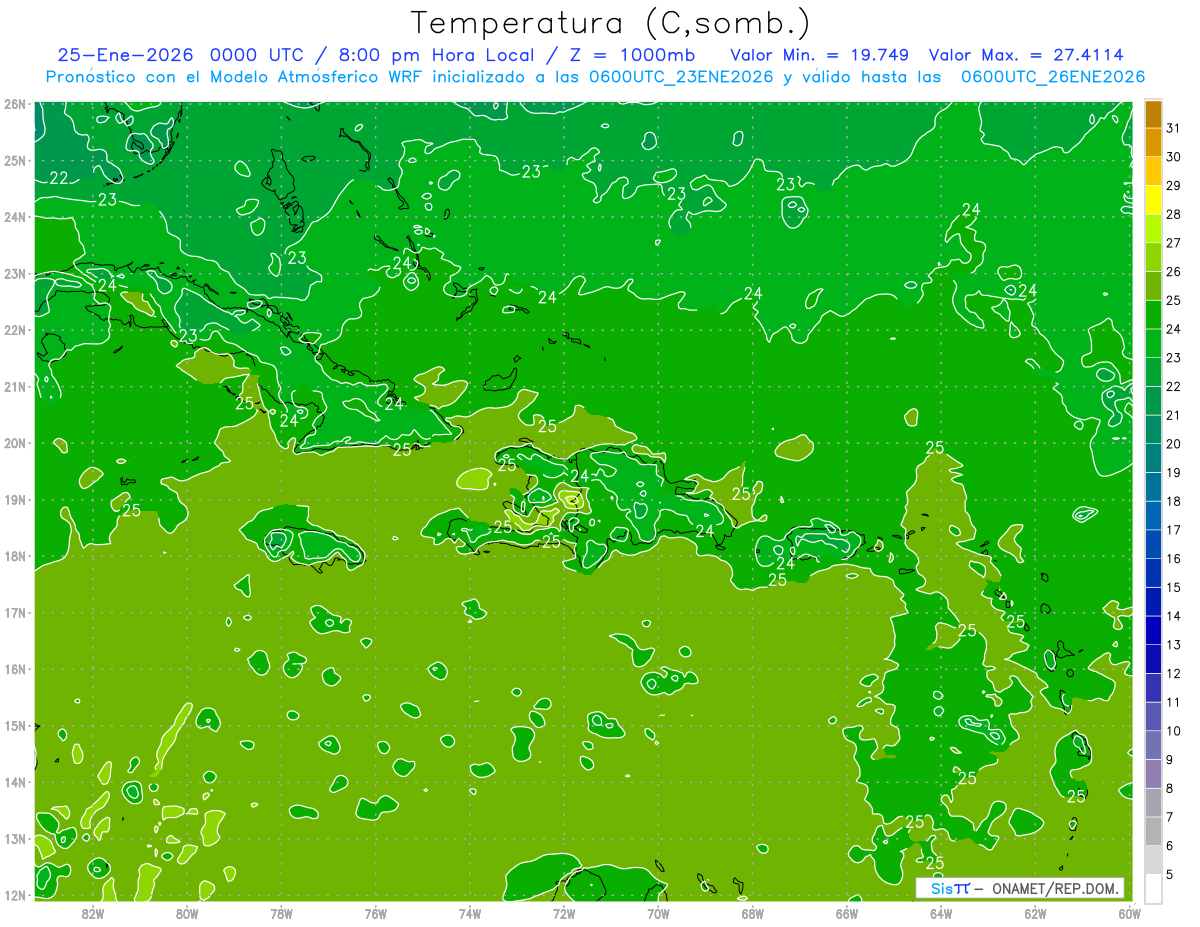This screenshot has width=1200, height=927.
Task: Click the latitude axis label '22N'
Action: [x=15, y=330]
